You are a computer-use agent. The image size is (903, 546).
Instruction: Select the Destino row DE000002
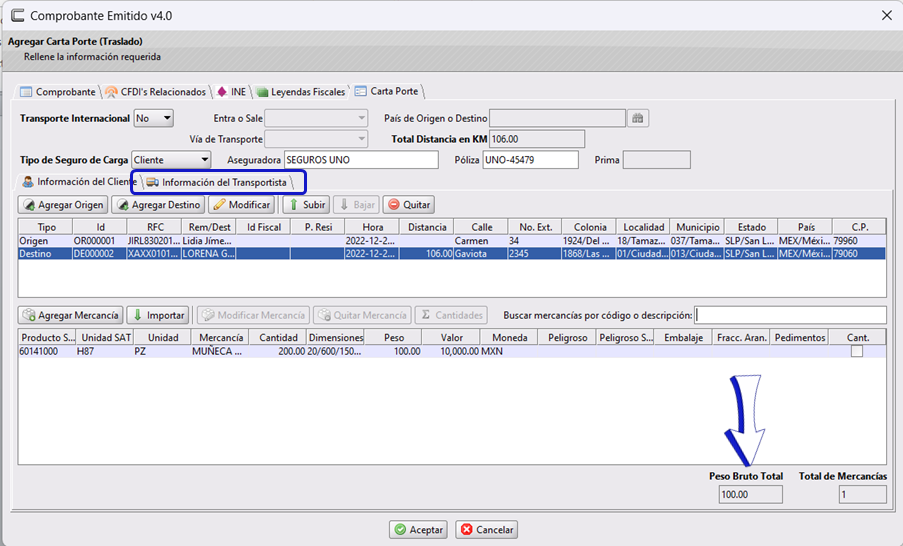(x=452, y=253)
